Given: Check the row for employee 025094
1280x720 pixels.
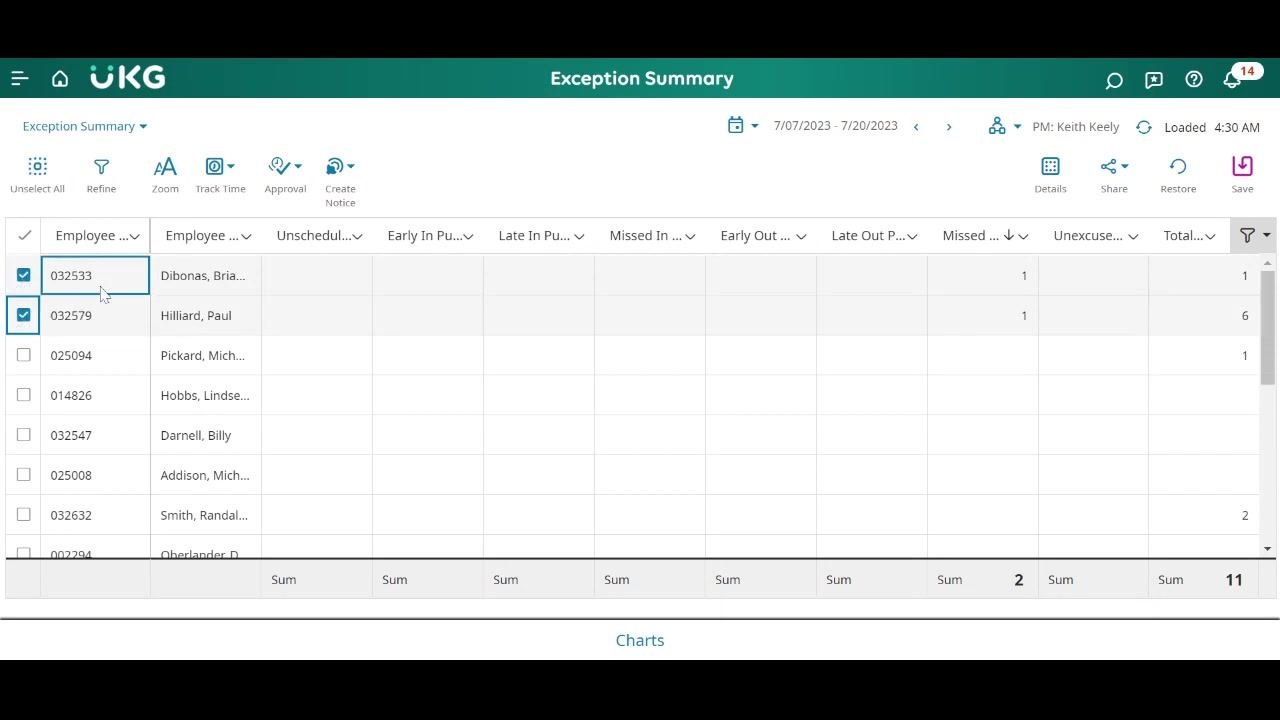Looking at the screenshot, I should (x=24, y=355).
